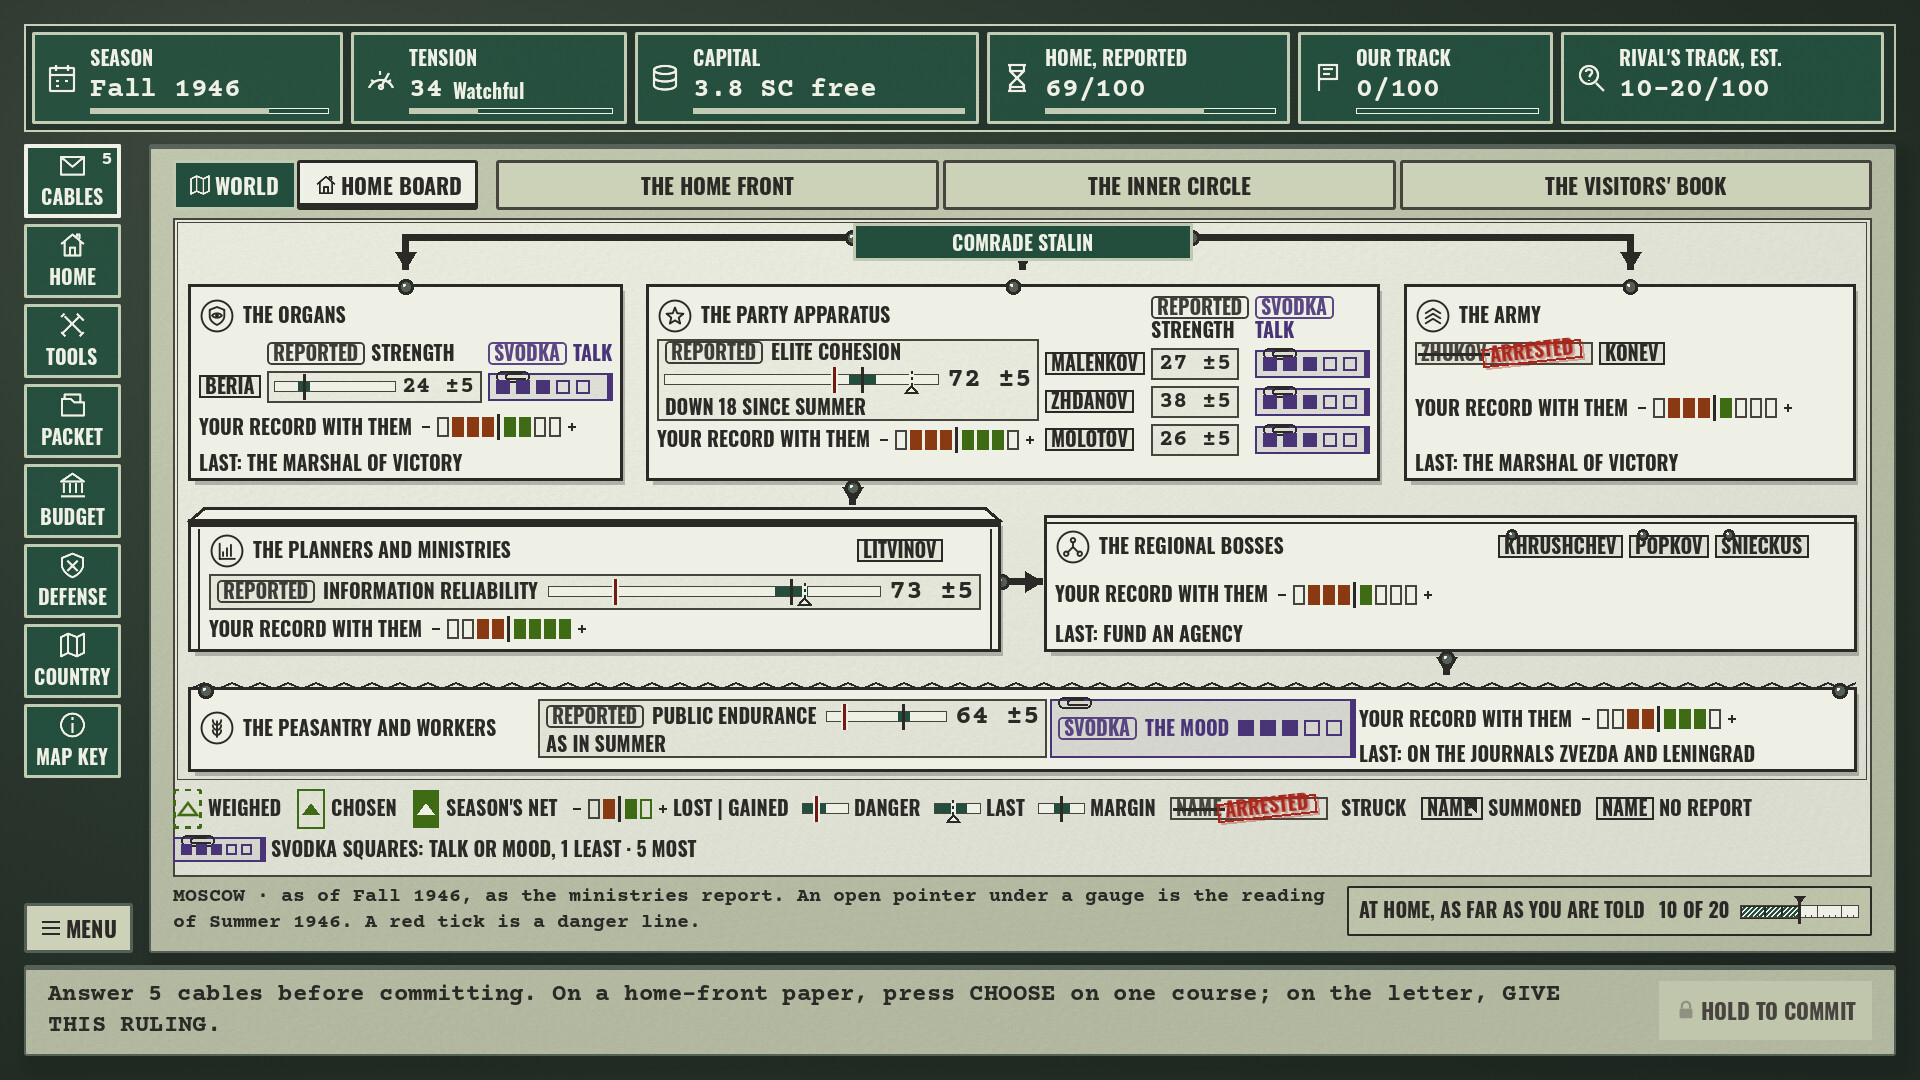Open the Menu button
1920x1080 pixels.
pyautogui.click(x=79, y=929)
